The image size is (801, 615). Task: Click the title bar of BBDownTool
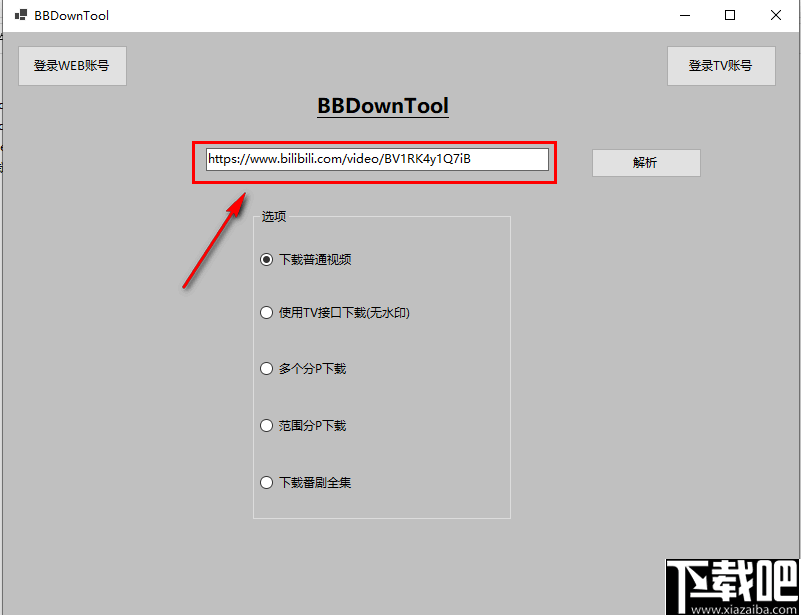click(400, 15)
